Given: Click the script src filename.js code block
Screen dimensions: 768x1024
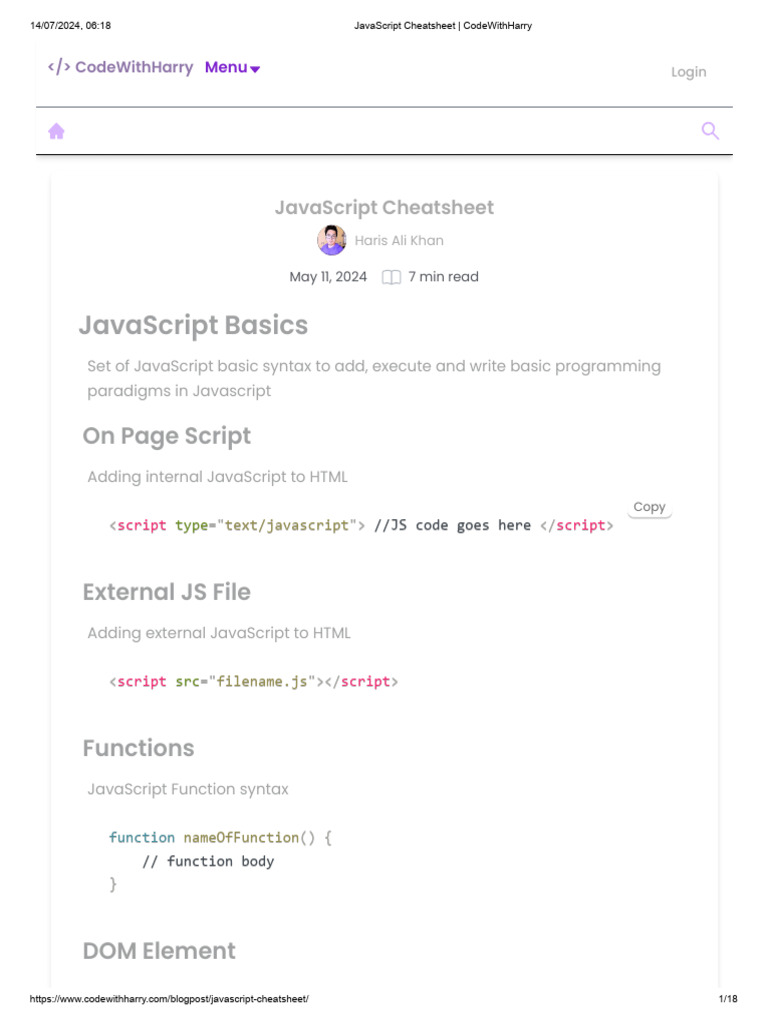Looking at the screenshot, I should coord(253,681).
